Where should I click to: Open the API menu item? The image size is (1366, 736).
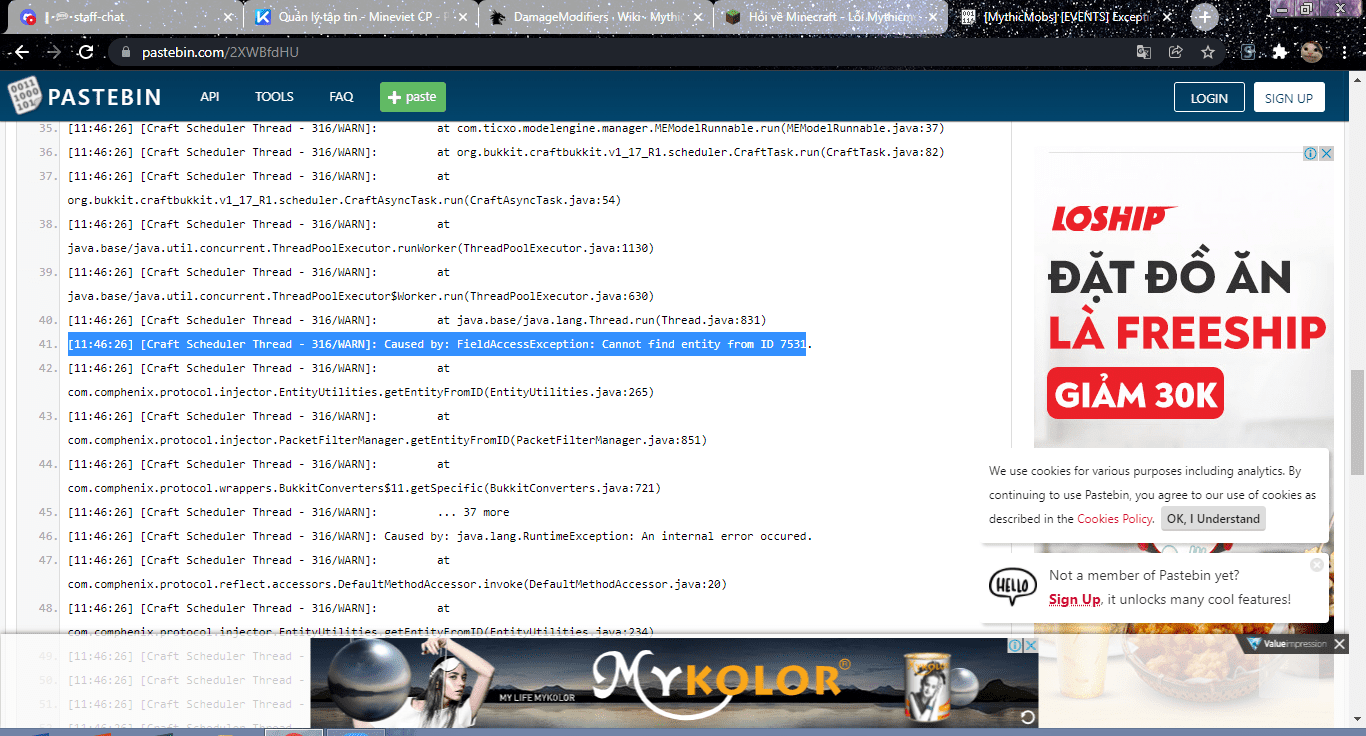click(210, 97)
